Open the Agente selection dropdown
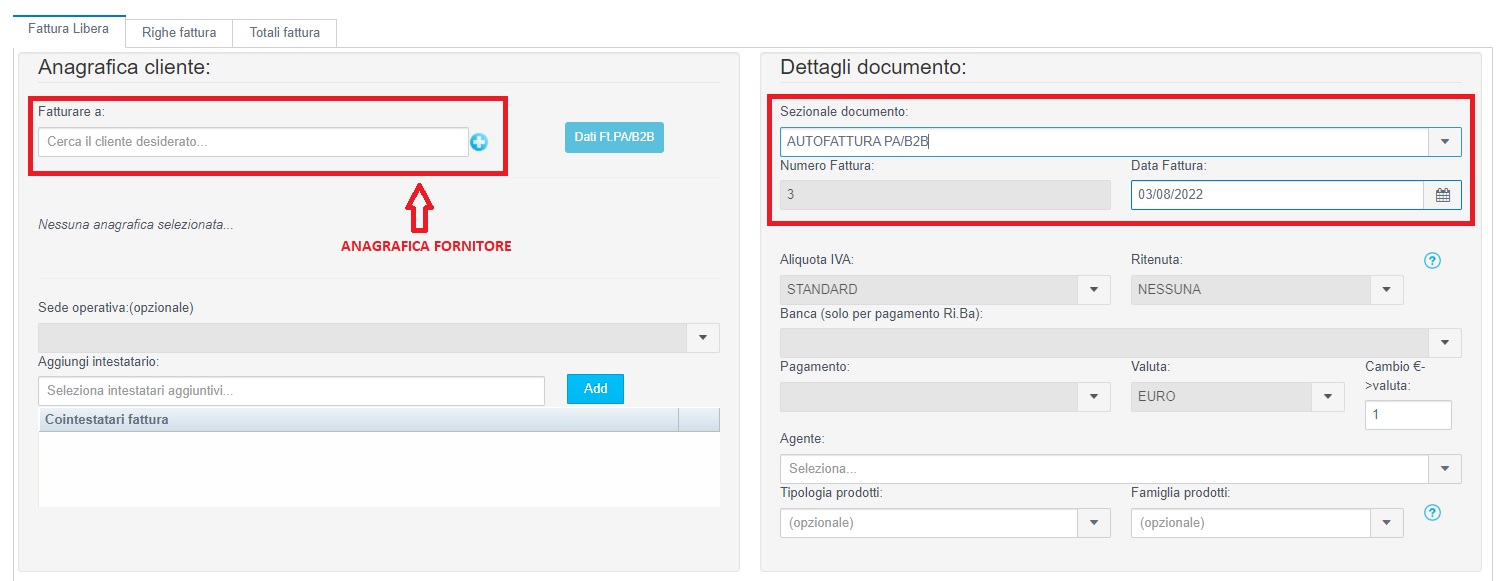Screen dimensions: 1499x581 pyautogui.click(x=1444, y=469)
